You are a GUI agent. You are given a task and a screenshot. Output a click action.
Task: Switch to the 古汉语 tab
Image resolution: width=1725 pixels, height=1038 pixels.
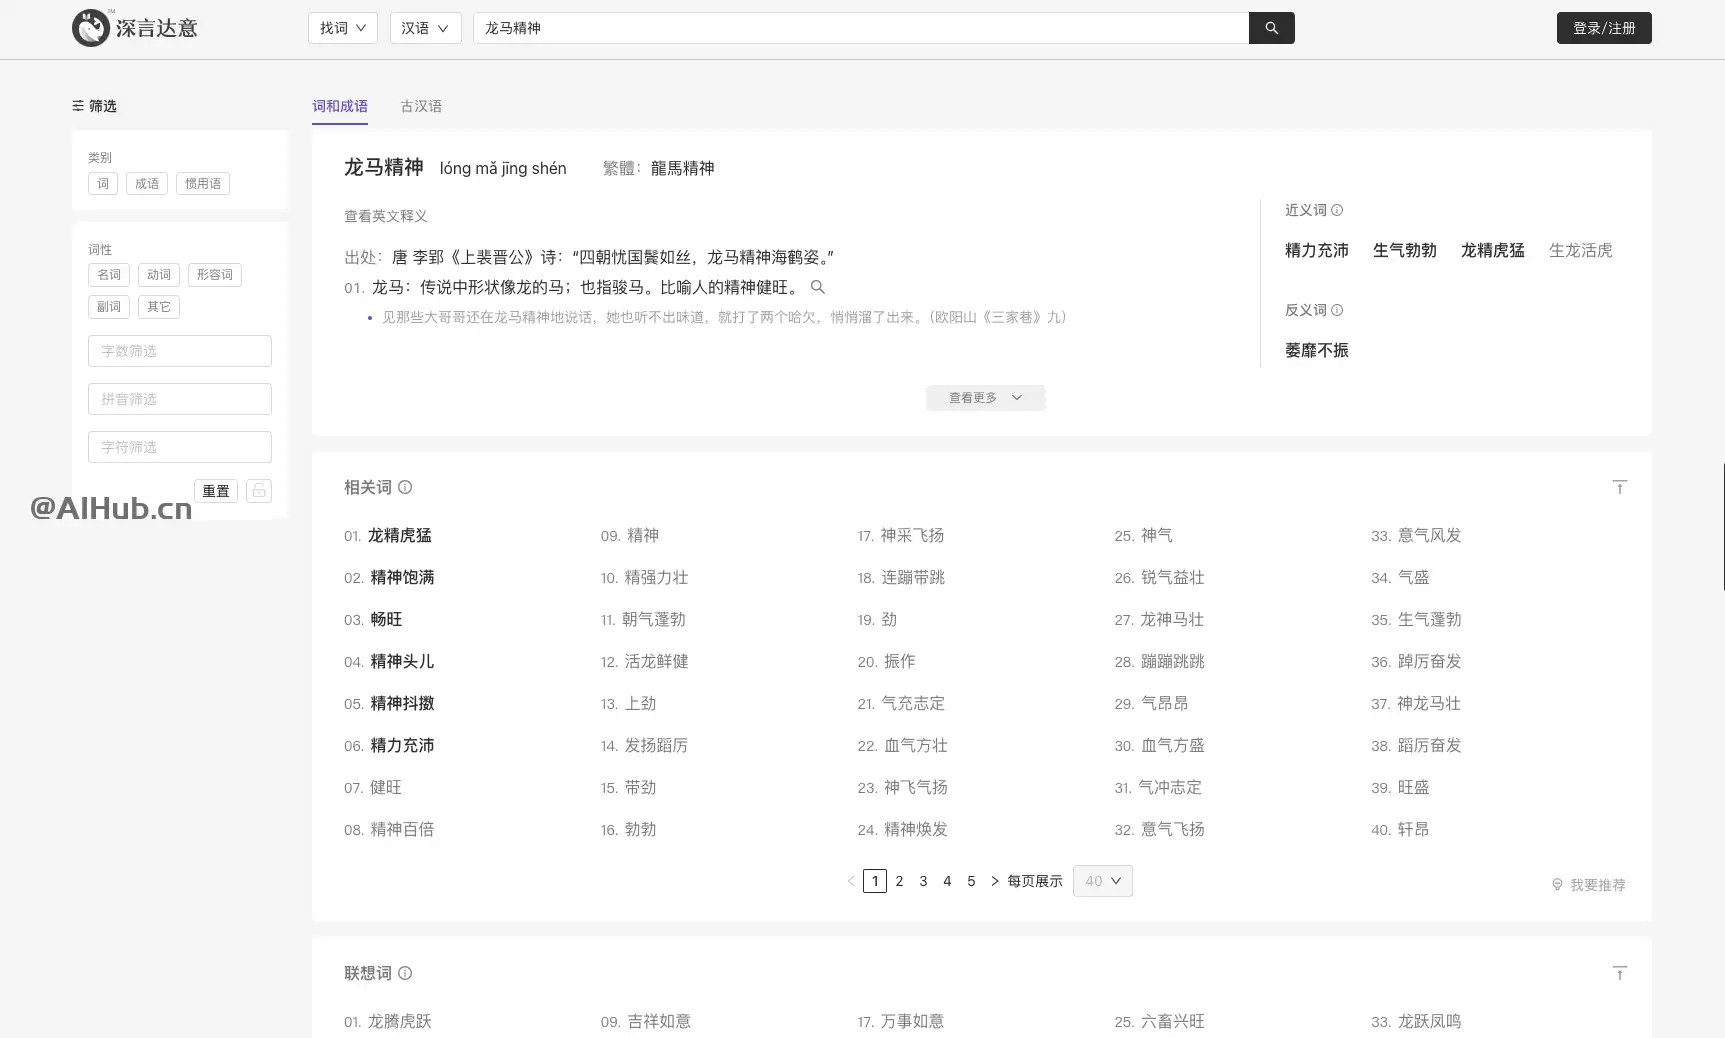tap(420, 106)
